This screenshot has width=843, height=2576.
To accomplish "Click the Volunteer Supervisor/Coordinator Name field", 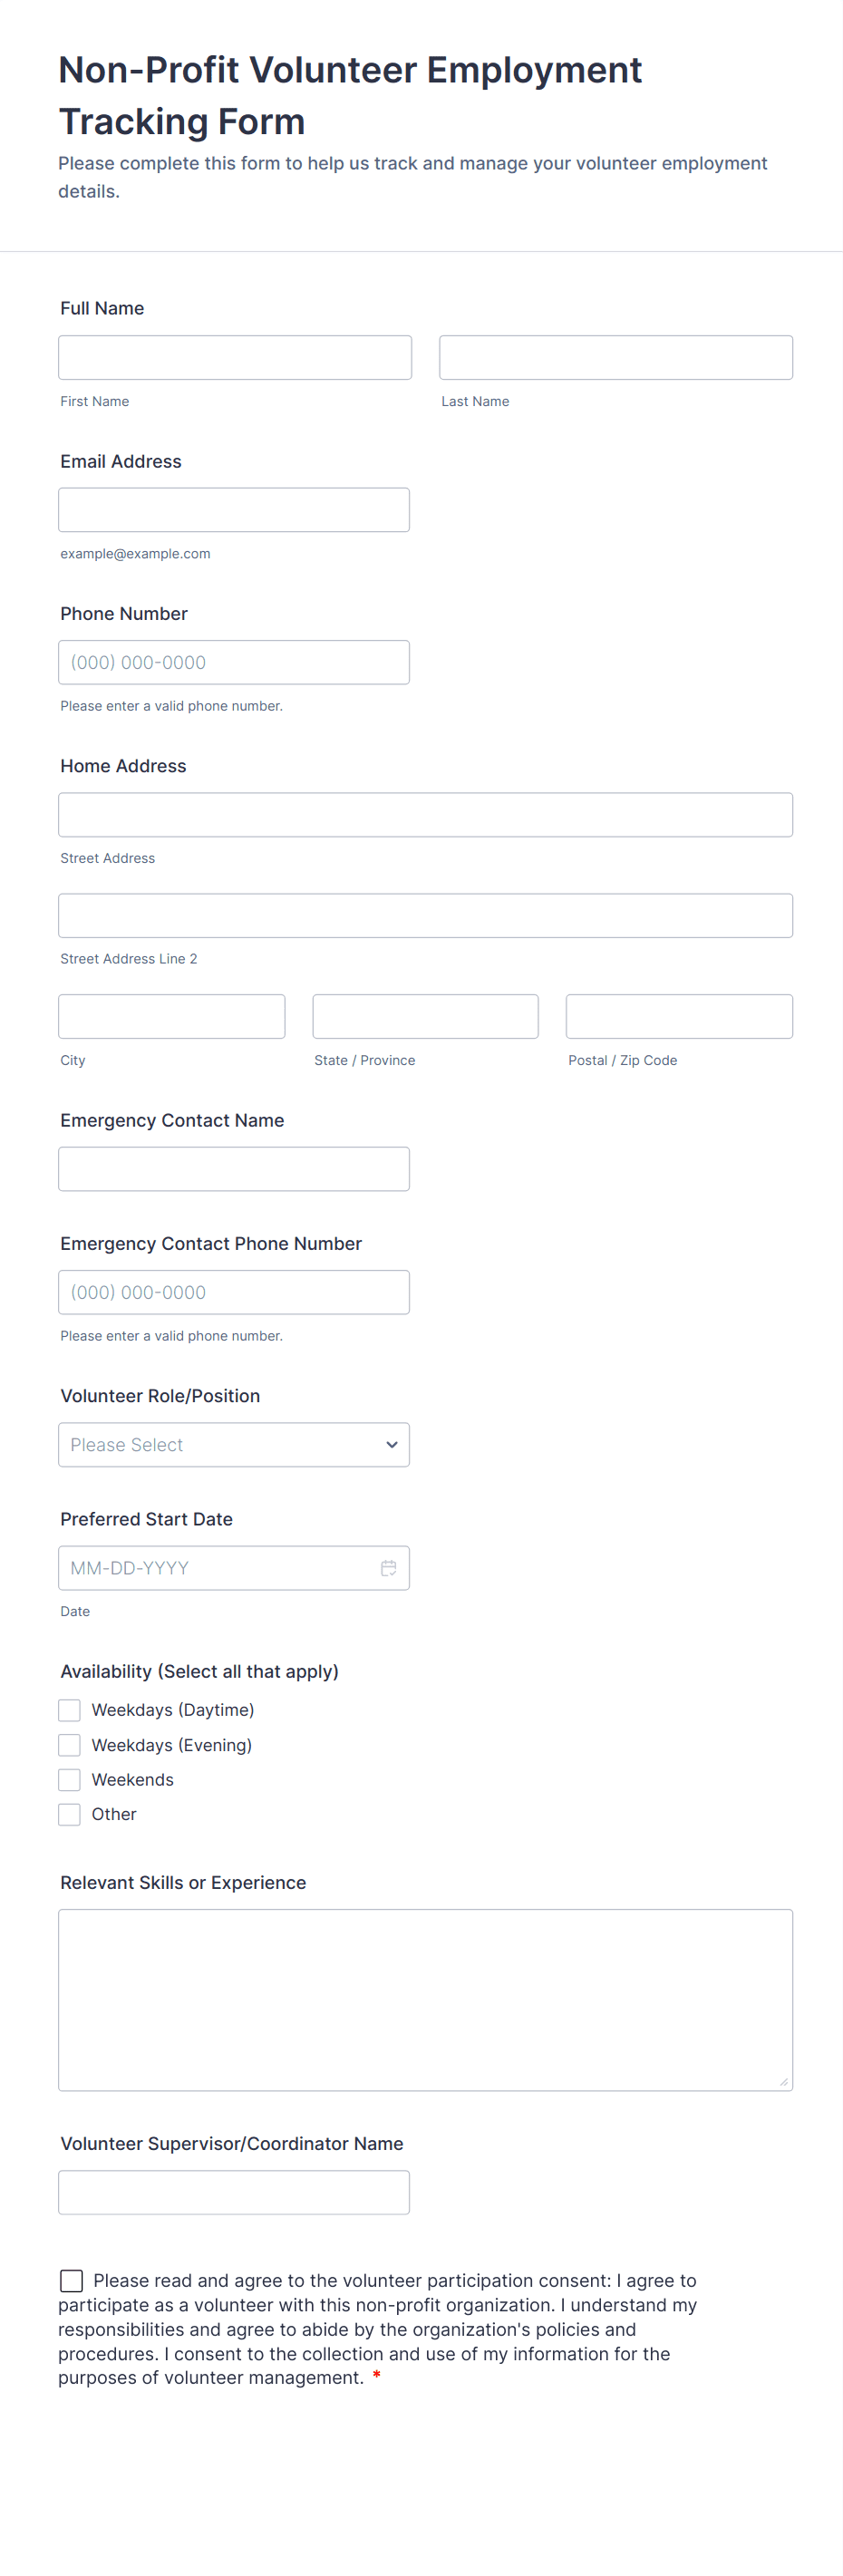I will (233, 2192).
